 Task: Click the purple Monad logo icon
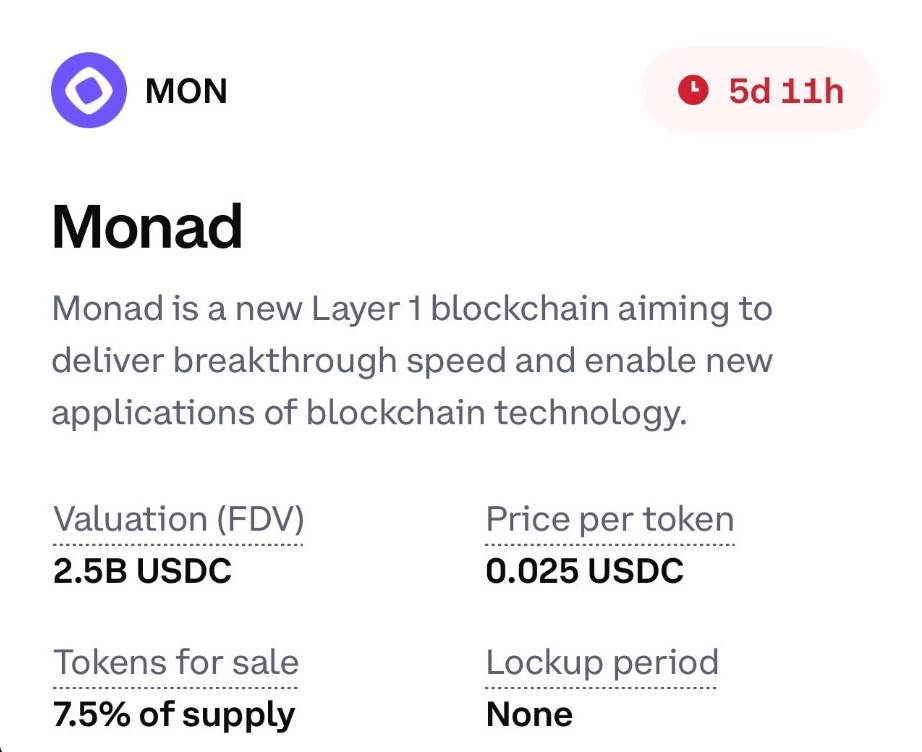88,91
